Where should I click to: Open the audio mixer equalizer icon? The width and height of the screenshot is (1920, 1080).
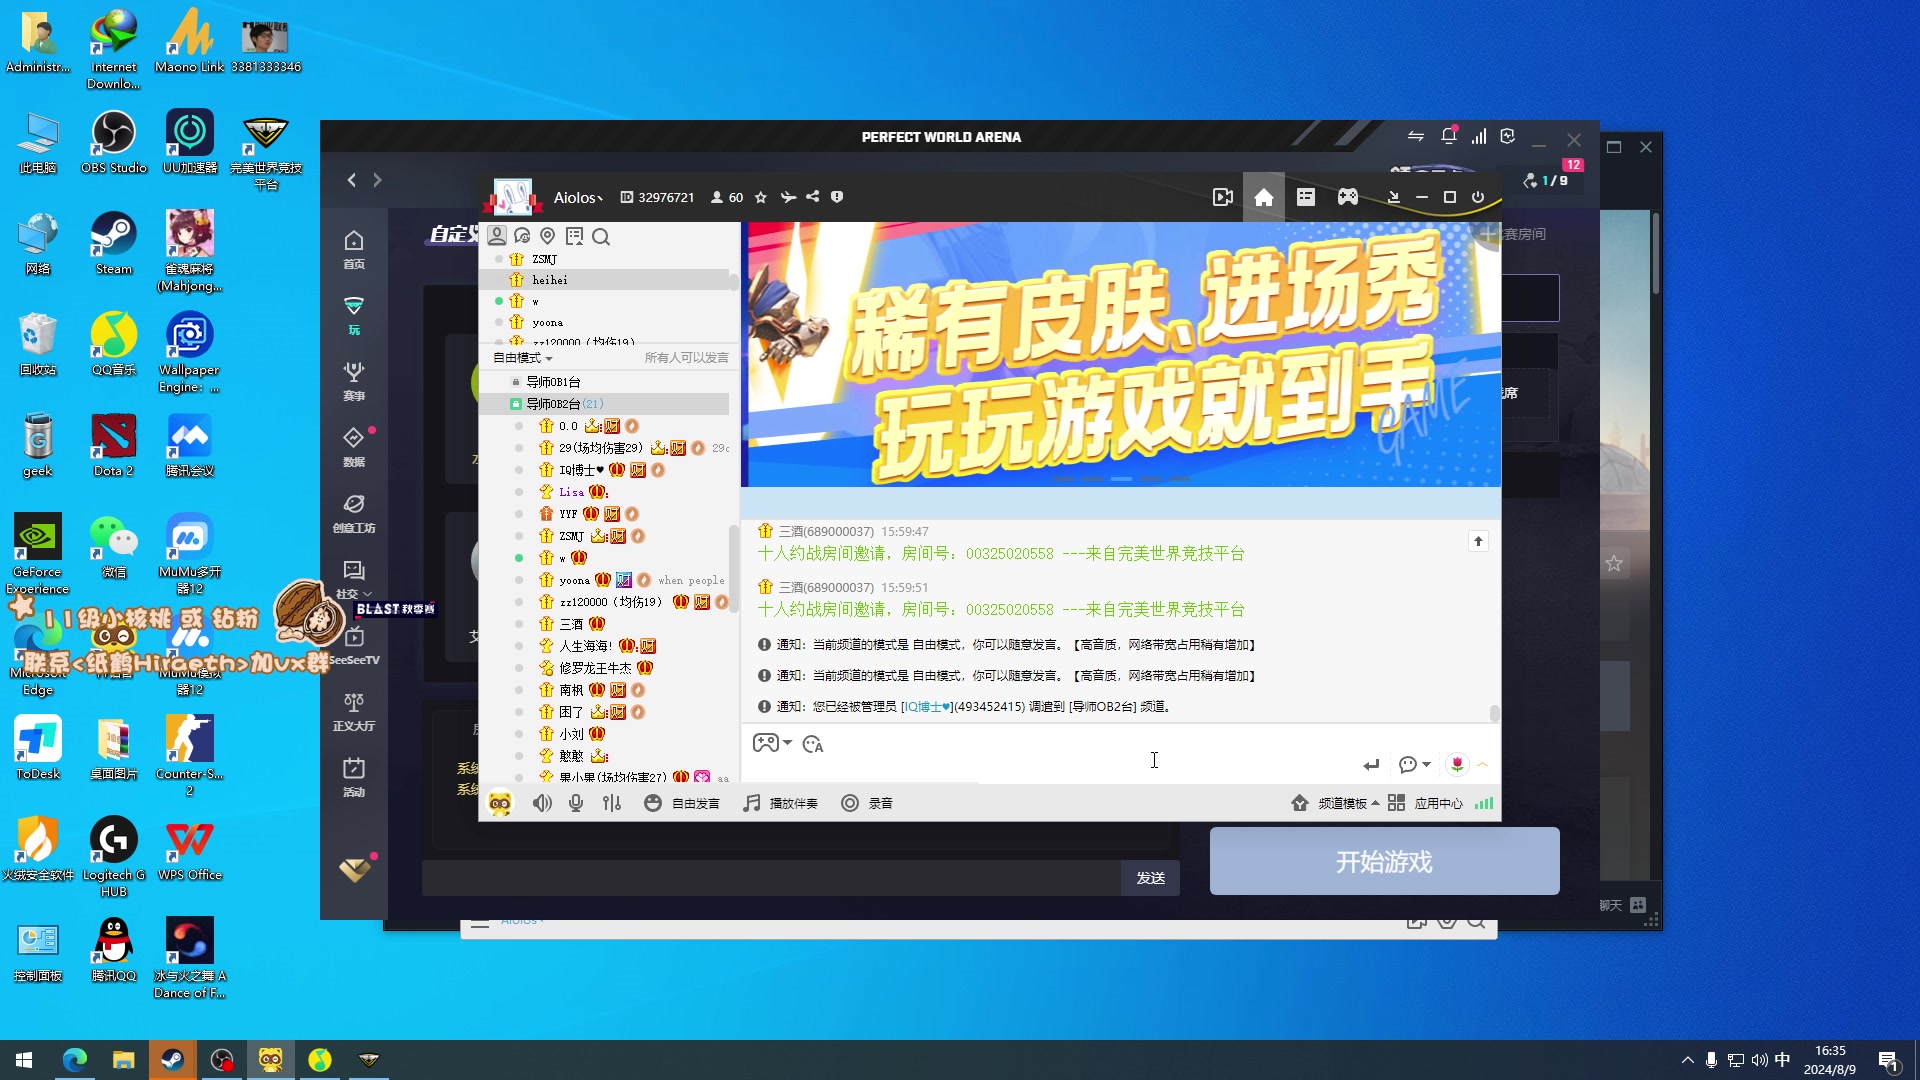(x=612, y=803)
